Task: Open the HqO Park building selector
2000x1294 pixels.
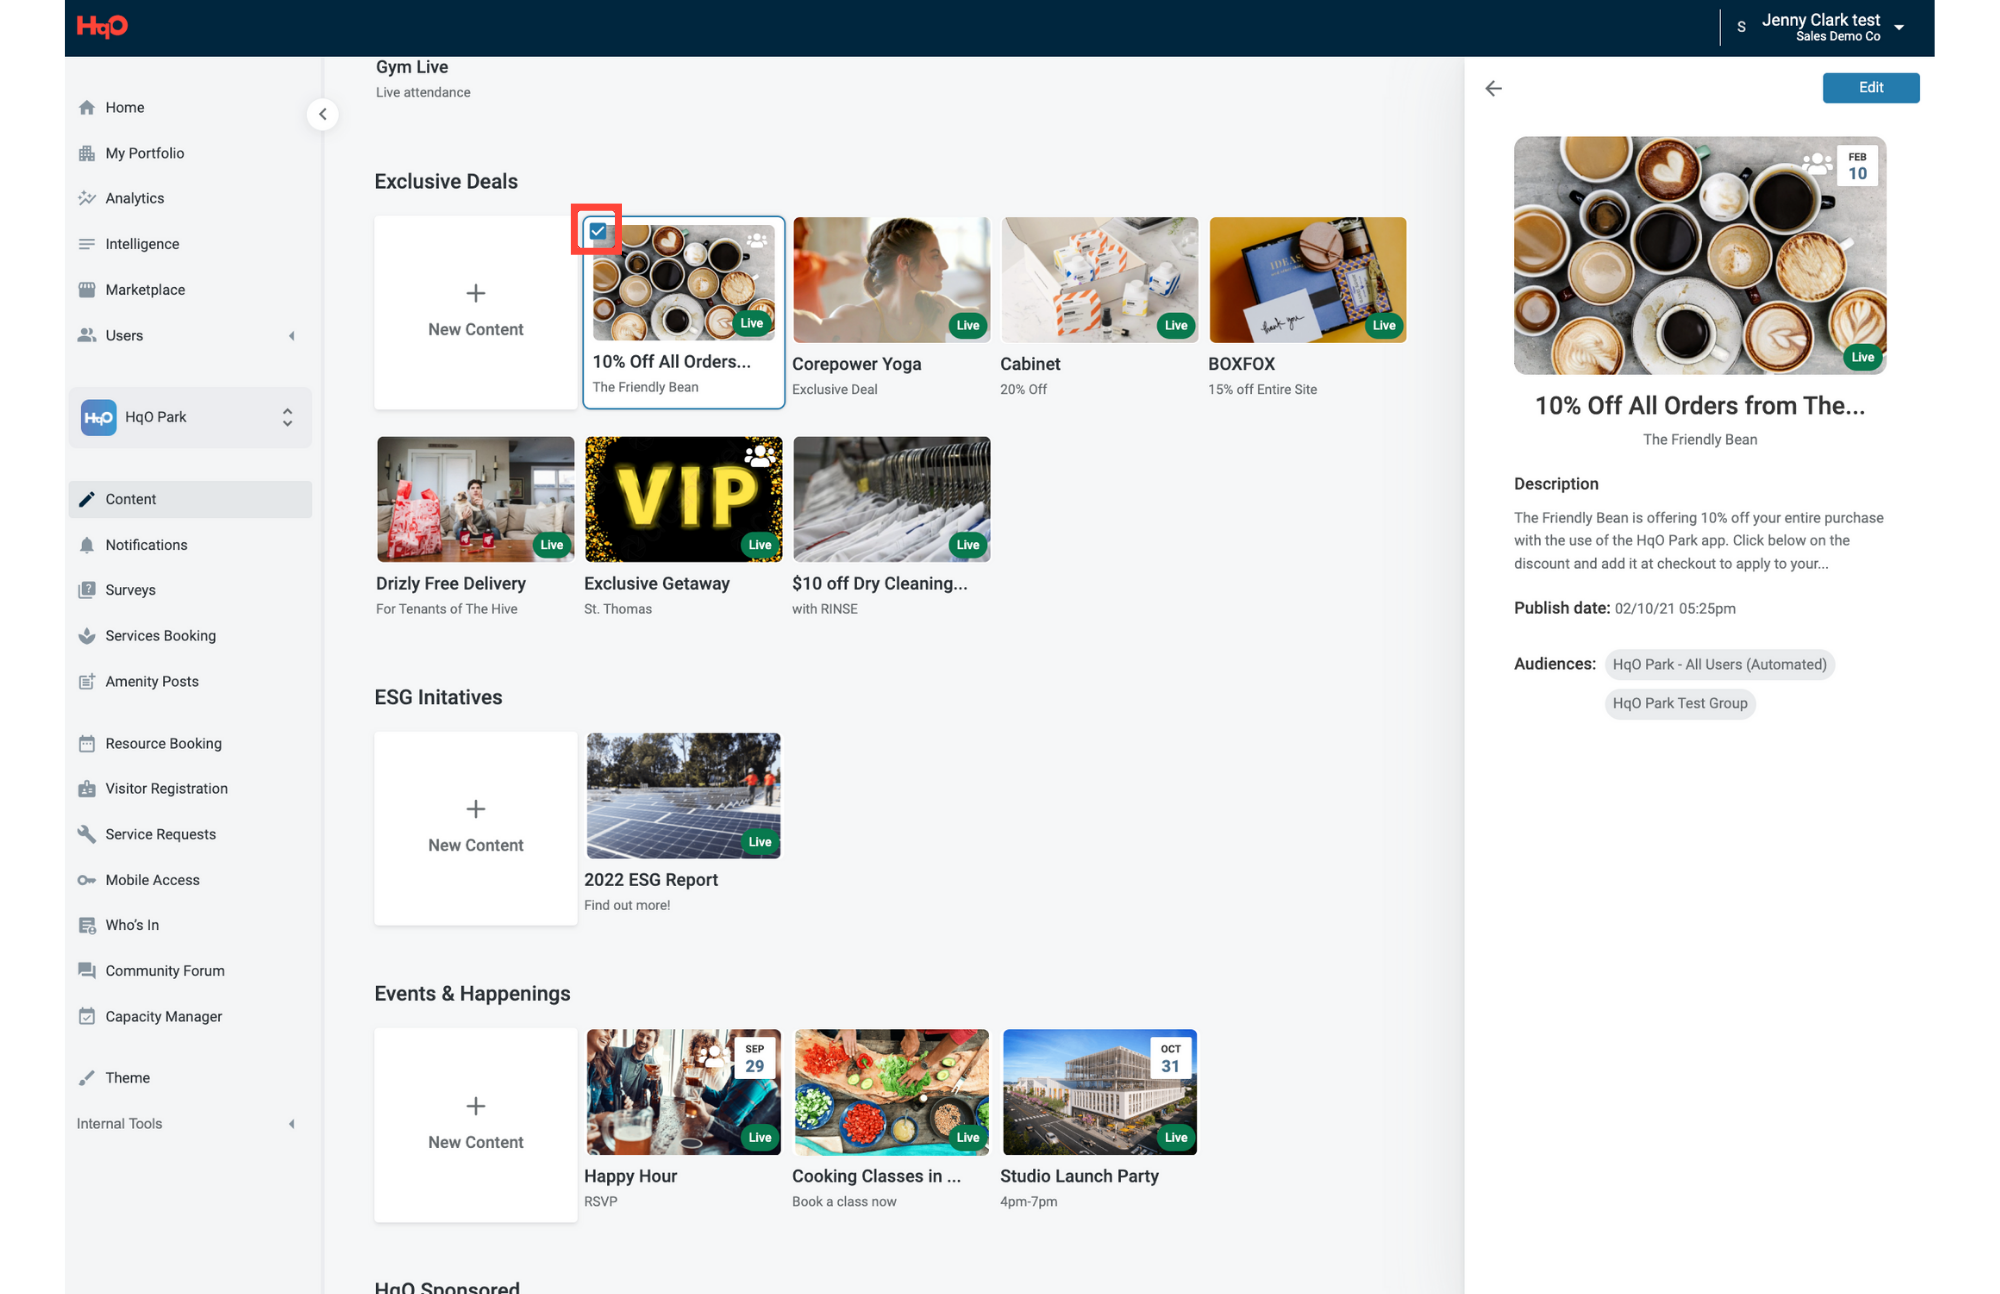Action: pyautogui.click(x=190, y=417)
